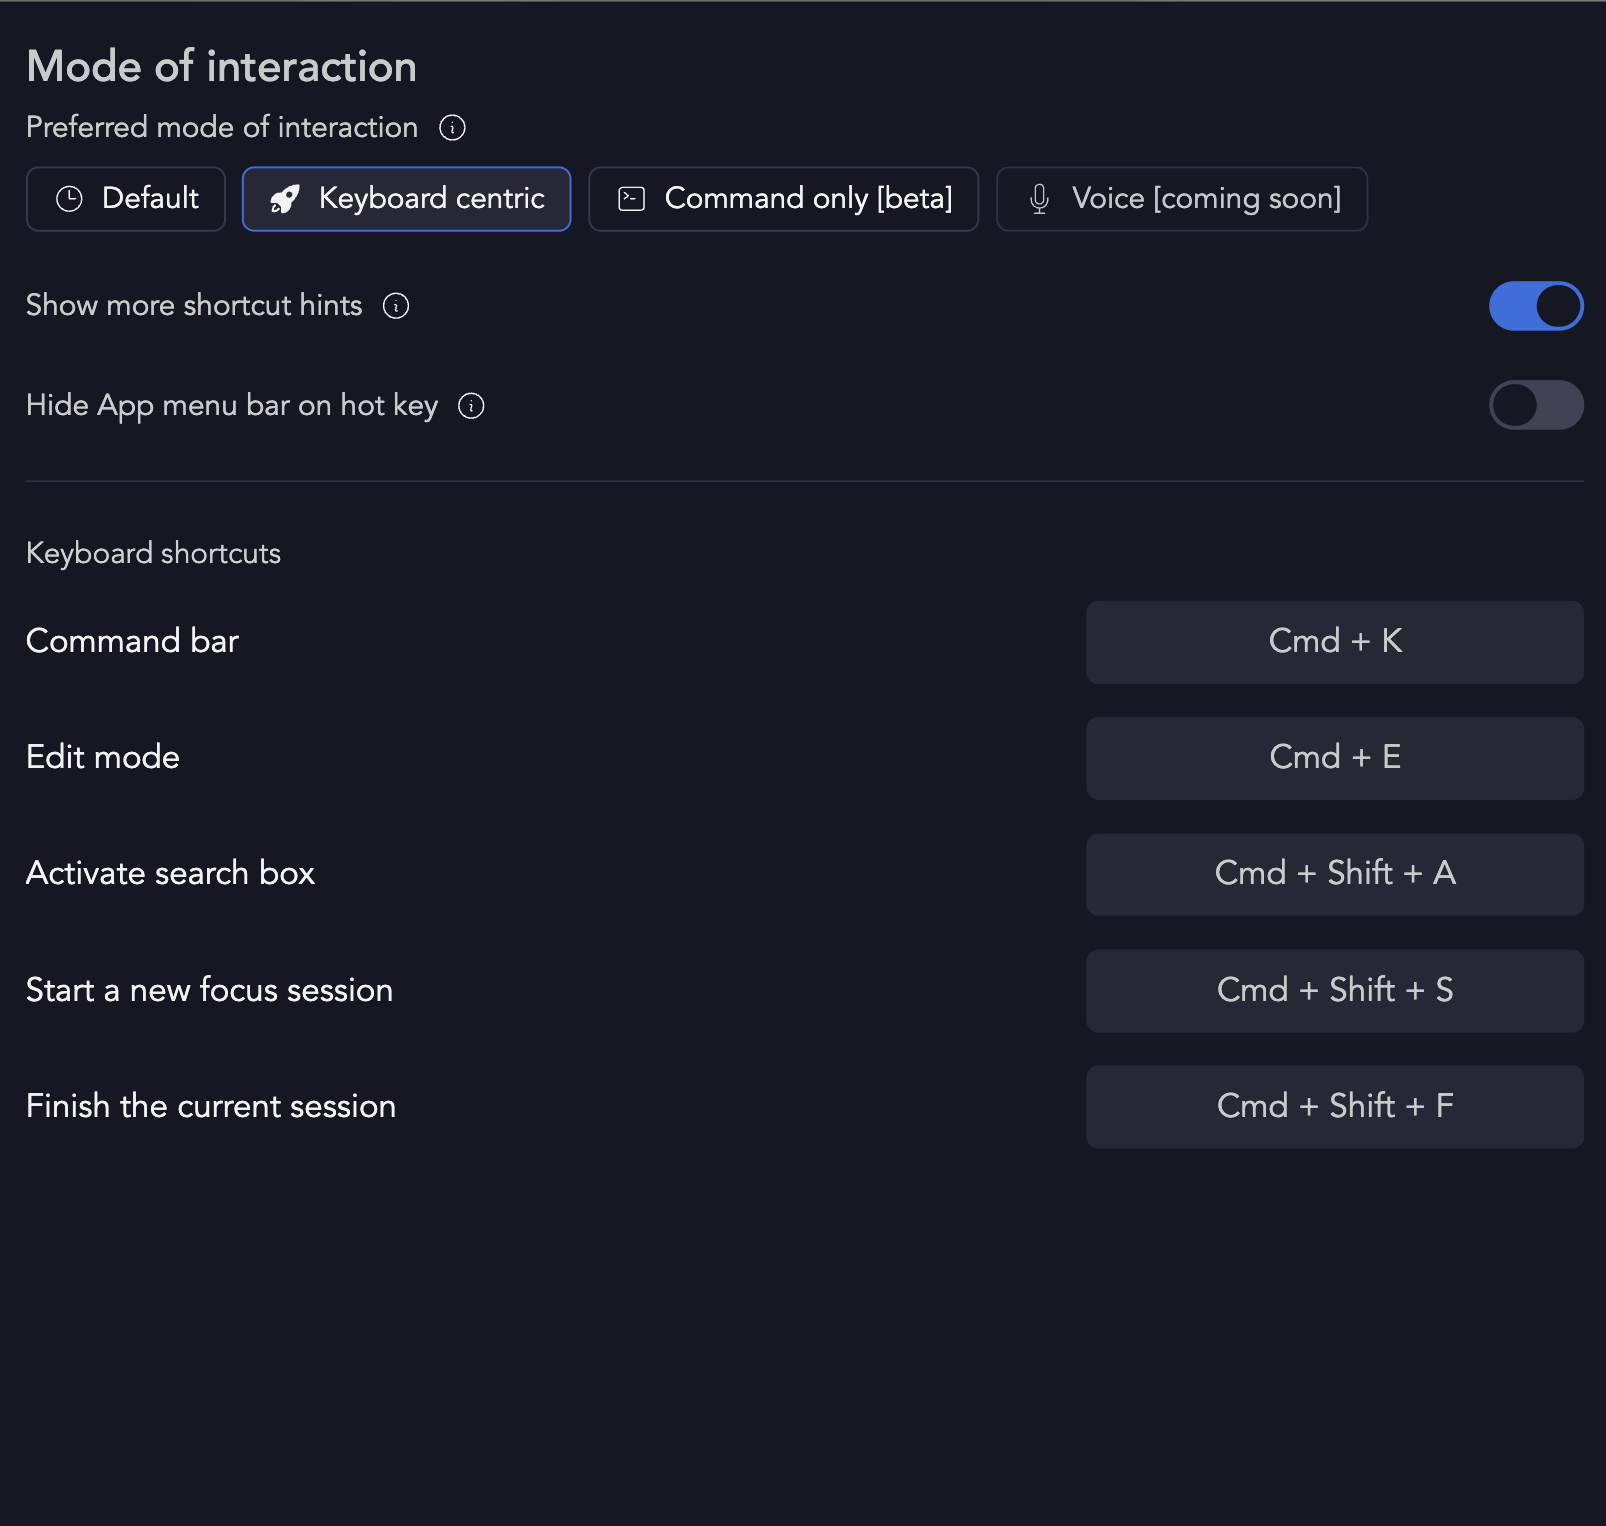Click info icon next to Hide App menu bar
Image resolution: width=1606 pixels, height=1526 pixels.
point(471,406)
